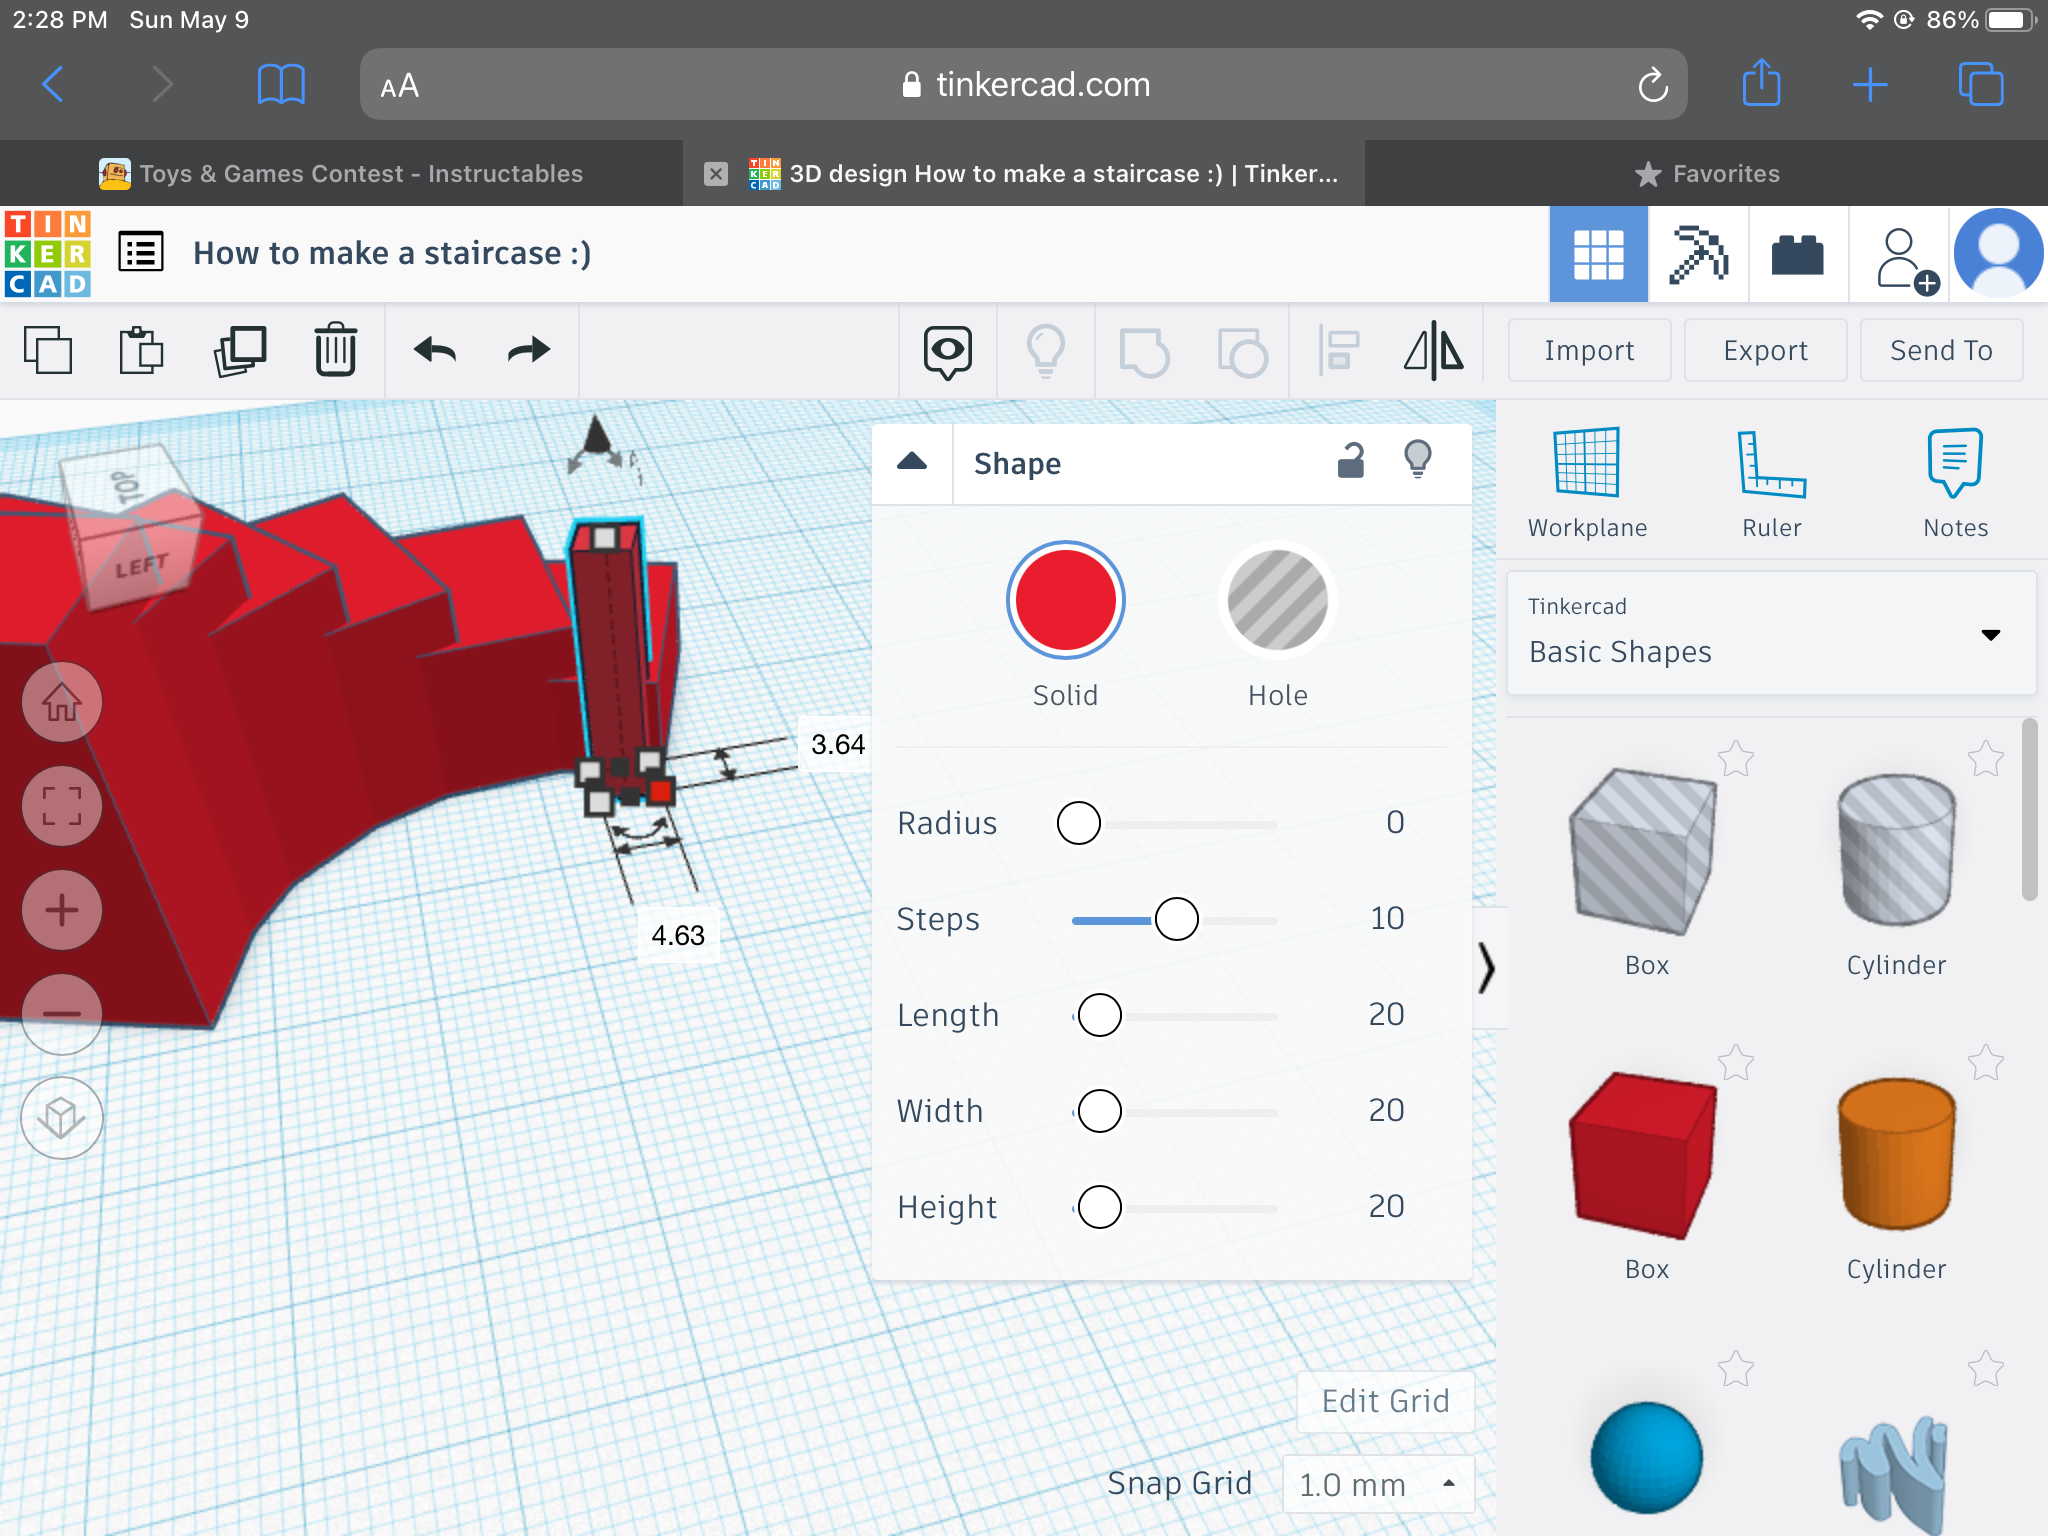This screenshot has height=1536, width=2048.
Task: Collapse the Shape panel
Action: [912, 462]
